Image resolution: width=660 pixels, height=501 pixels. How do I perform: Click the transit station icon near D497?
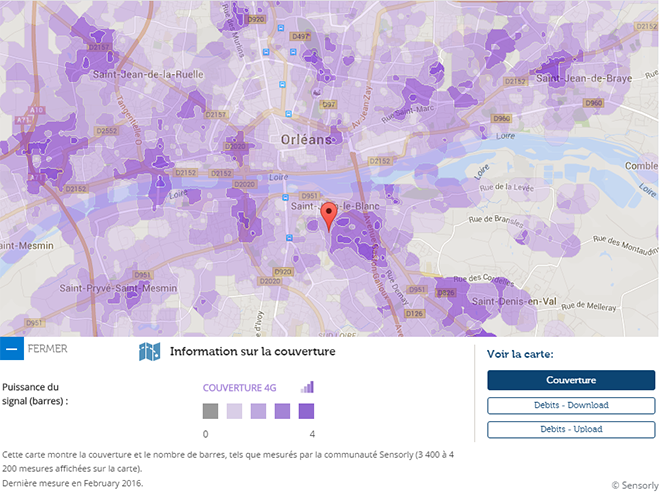click(x=293, y=52)
